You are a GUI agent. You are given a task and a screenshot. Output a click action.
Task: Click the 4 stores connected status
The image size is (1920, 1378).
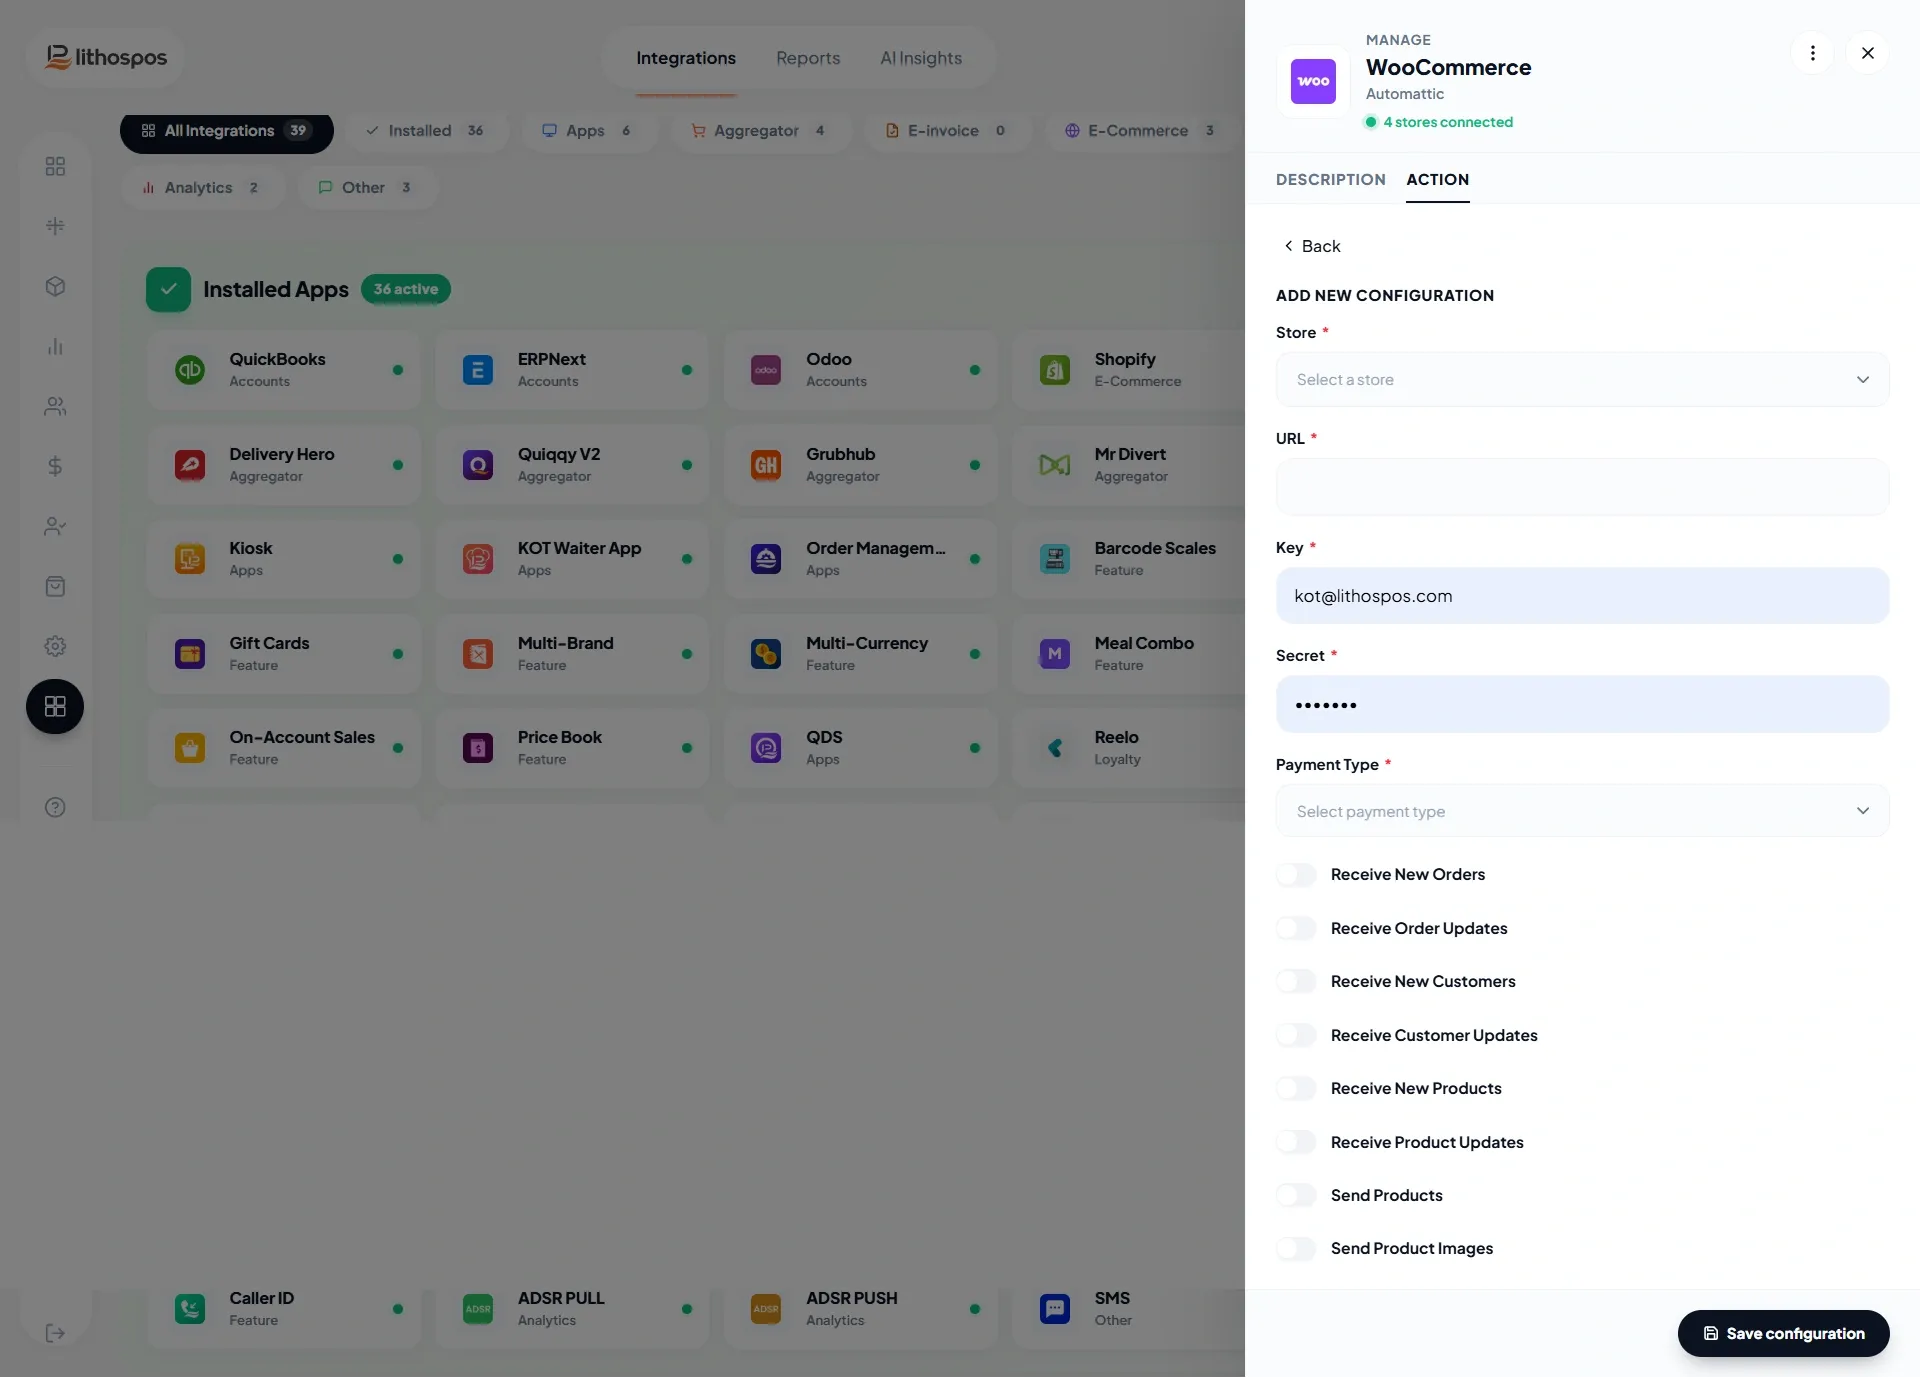[x=1439, y=122]
